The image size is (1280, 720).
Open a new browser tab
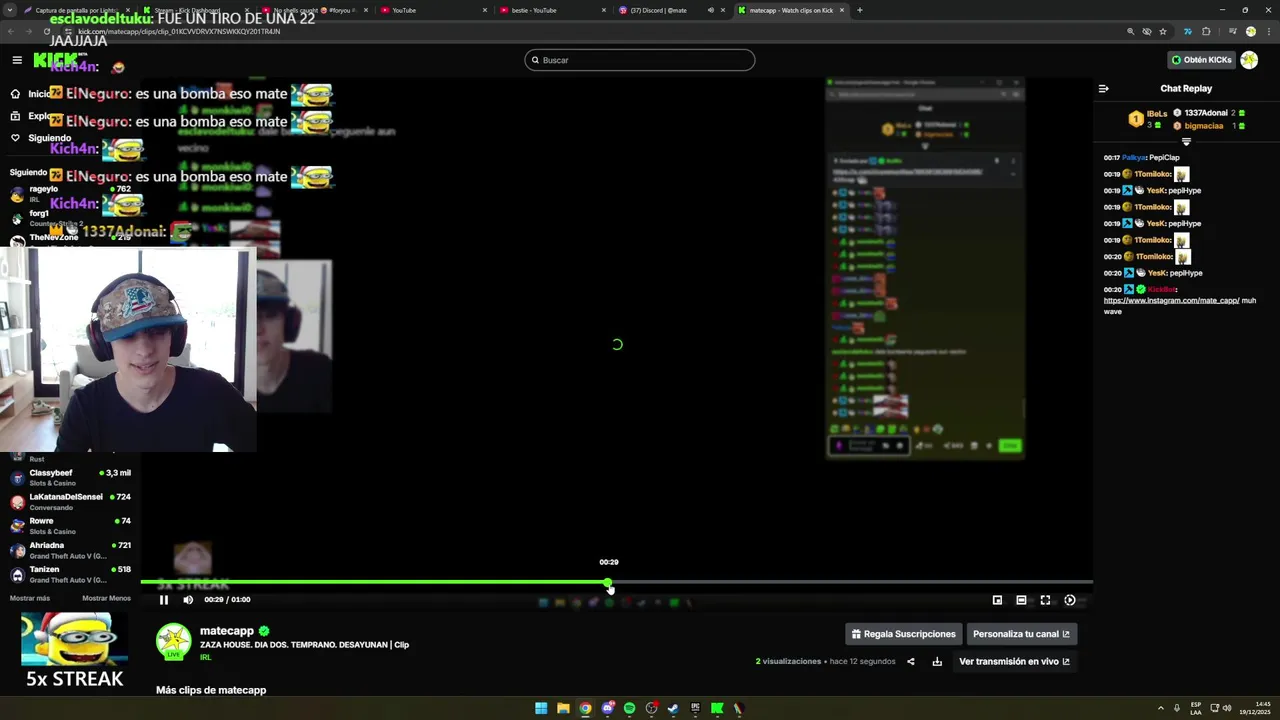860,10
